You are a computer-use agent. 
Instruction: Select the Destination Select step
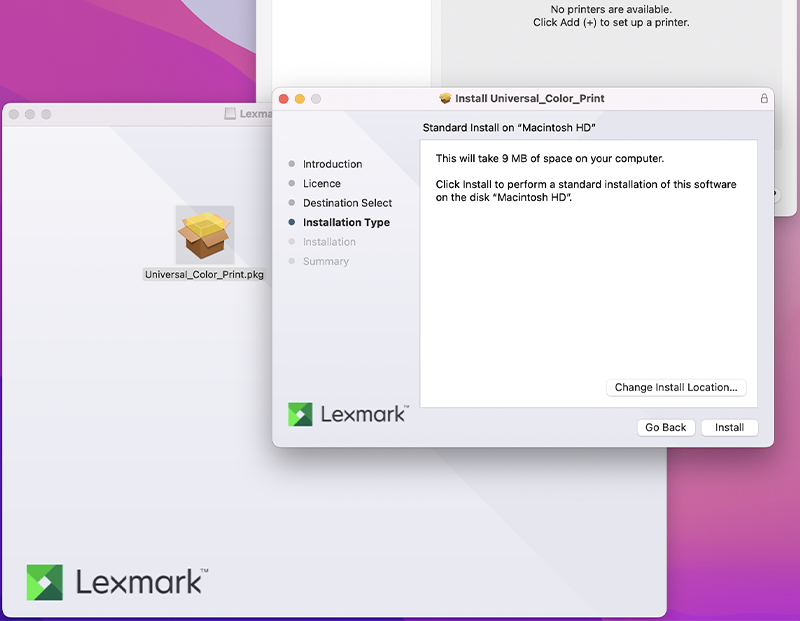point(347,203)
